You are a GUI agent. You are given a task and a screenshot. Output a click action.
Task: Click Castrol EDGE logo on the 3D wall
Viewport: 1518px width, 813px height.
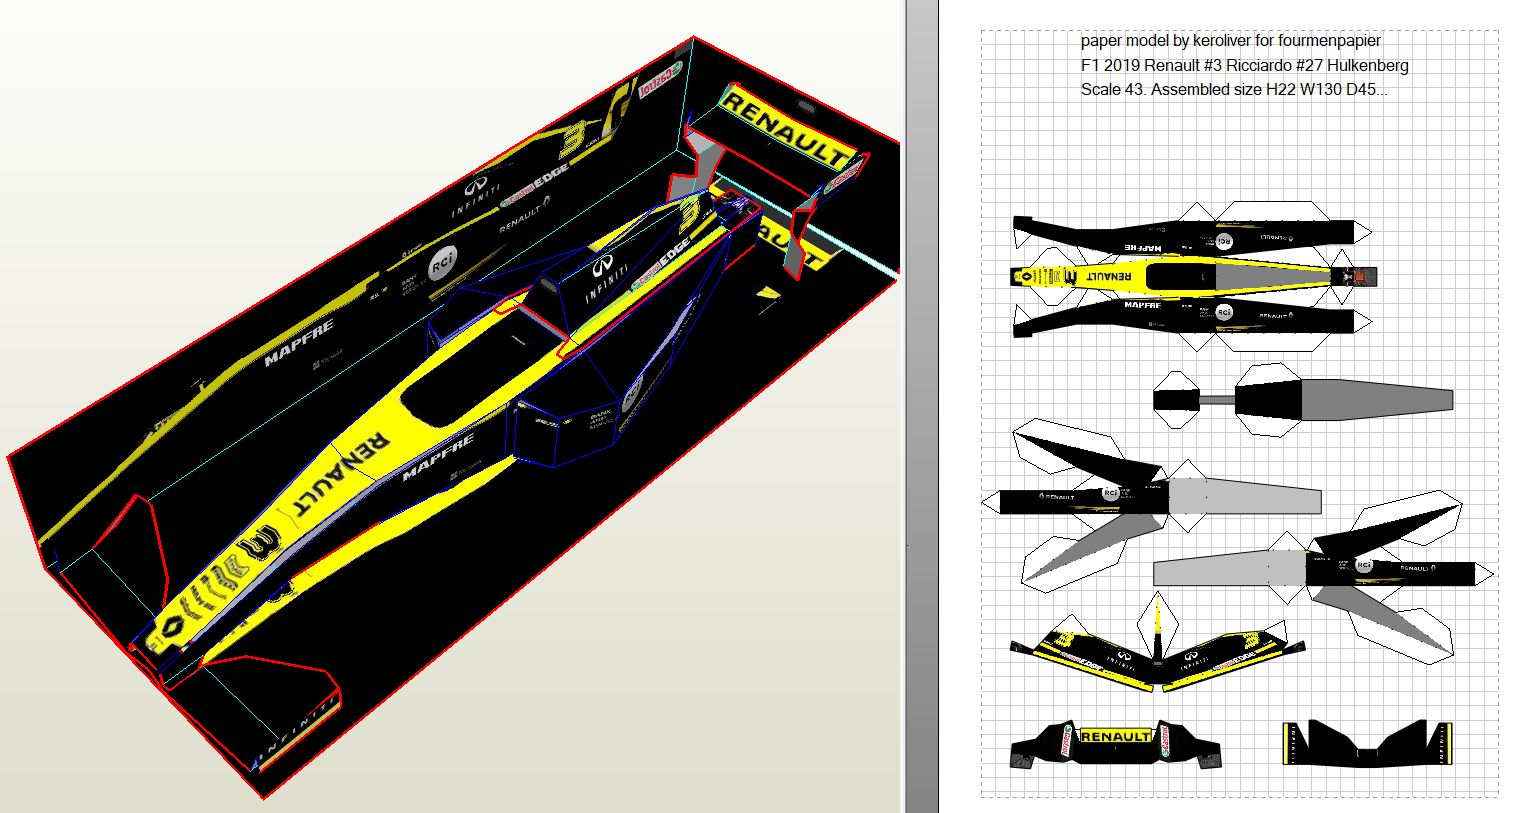coord(534,184)
